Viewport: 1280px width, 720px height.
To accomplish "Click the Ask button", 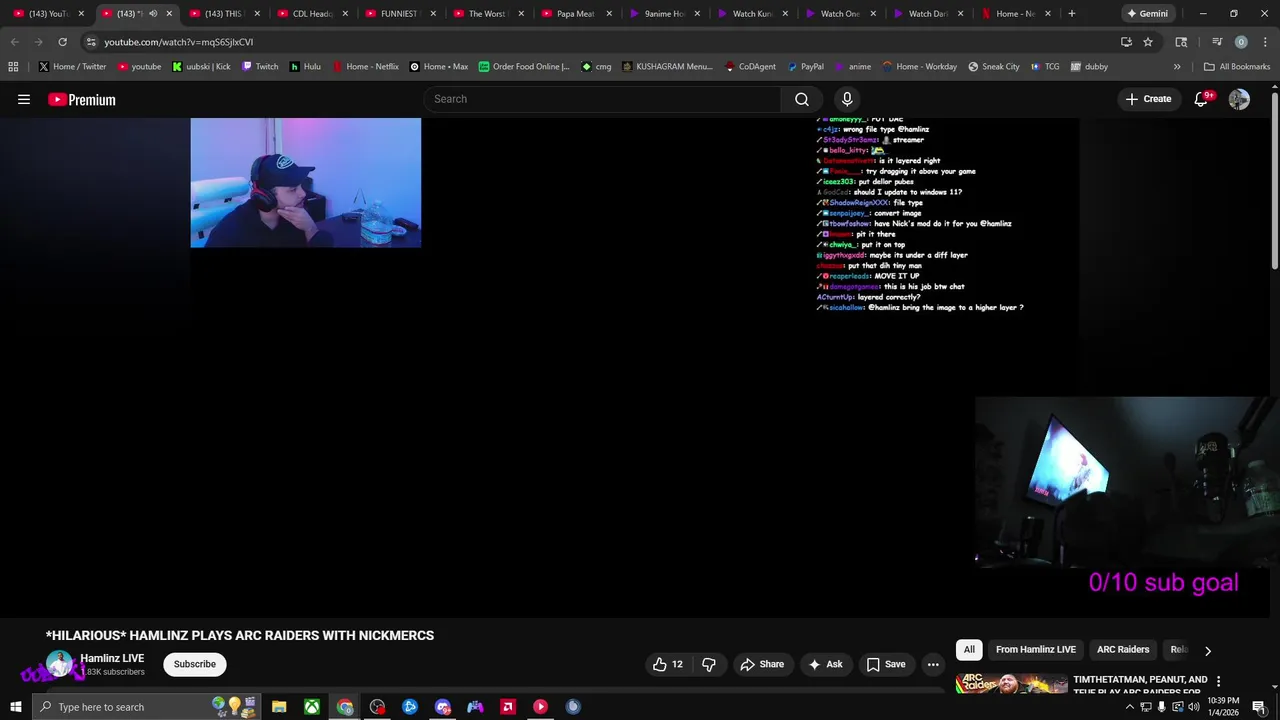I will click(826, 664).
